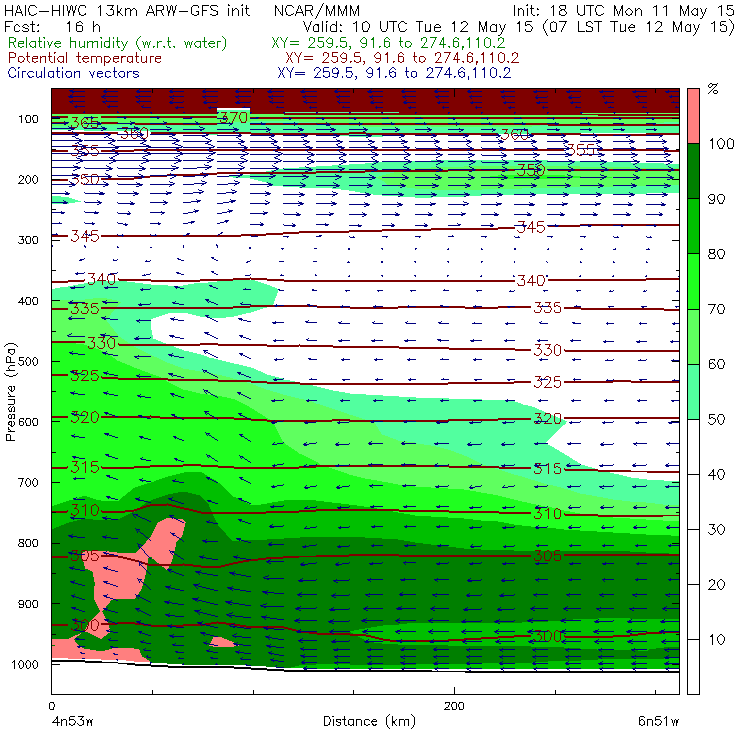Click the '80' colorbar tick label

tap(716, 254)
